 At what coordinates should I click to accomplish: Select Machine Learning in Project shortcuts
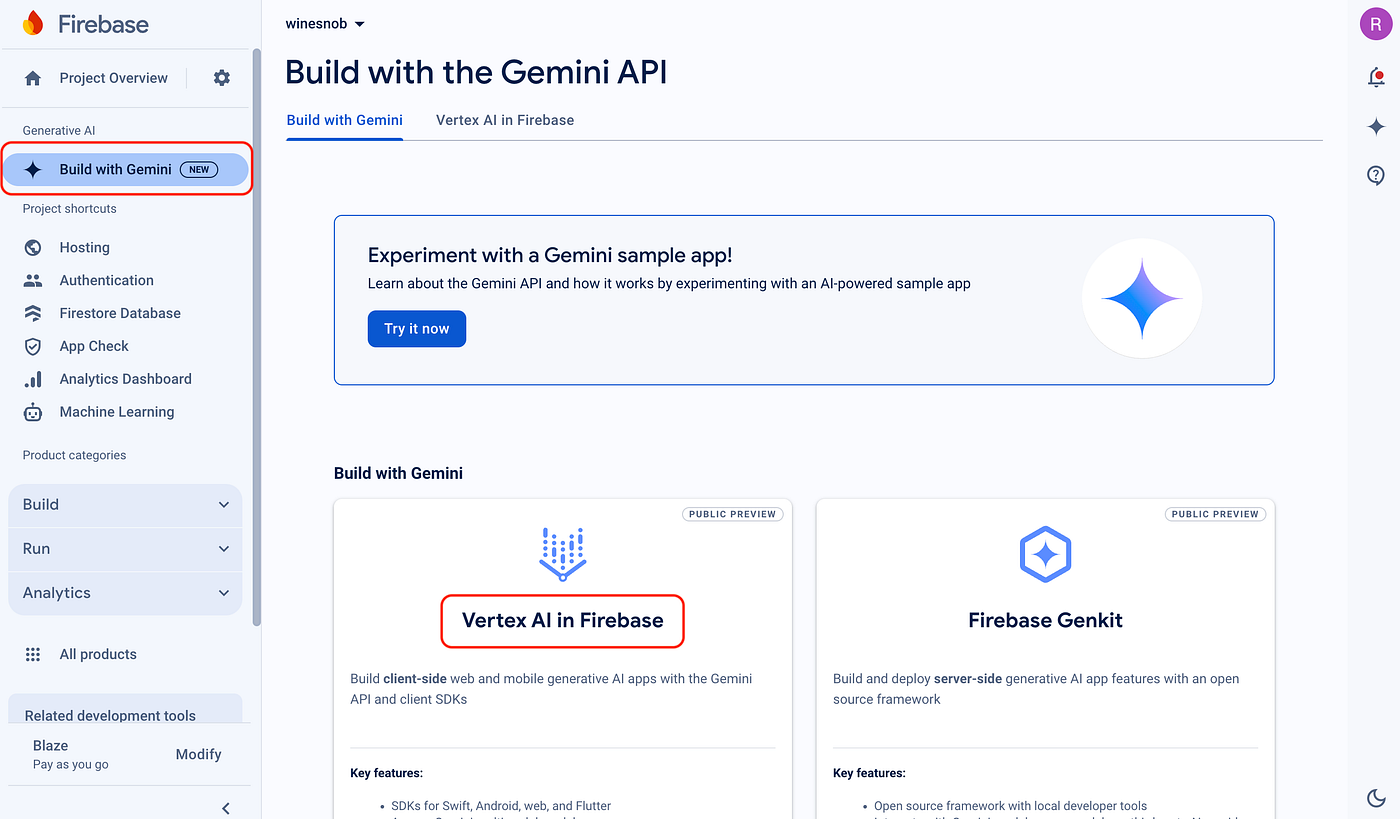(x=116, y=412)
